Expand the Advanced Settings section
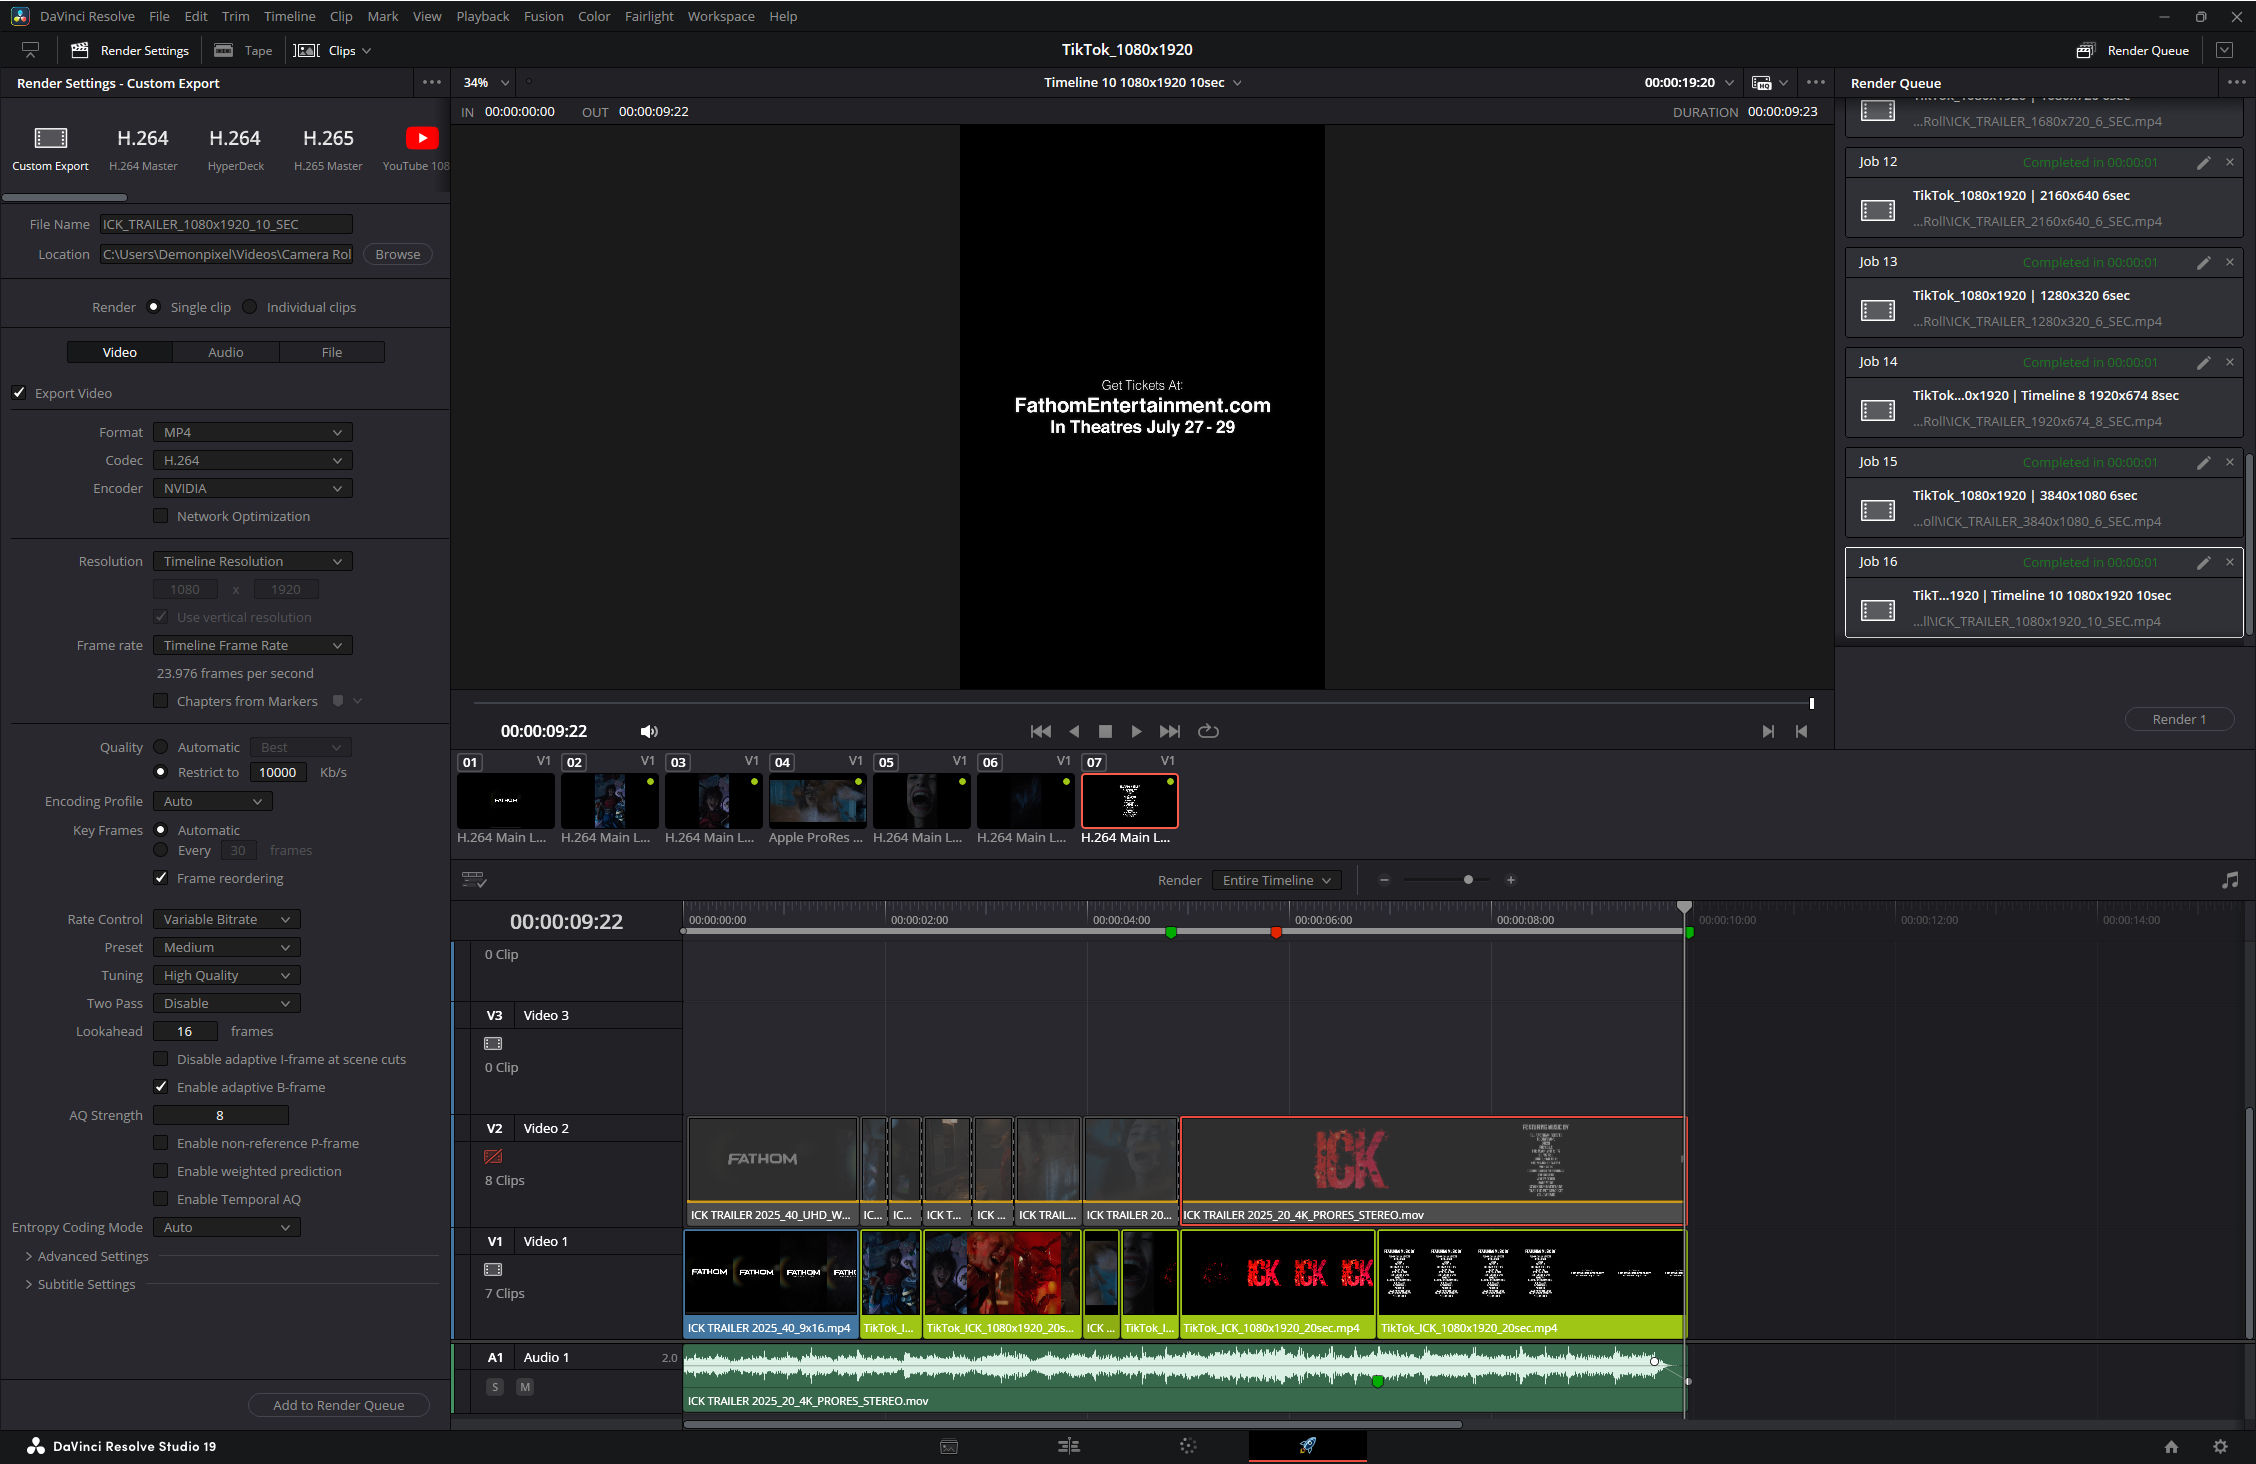This screenshot has height=1464, width=2256. (x=87, y=1256)
